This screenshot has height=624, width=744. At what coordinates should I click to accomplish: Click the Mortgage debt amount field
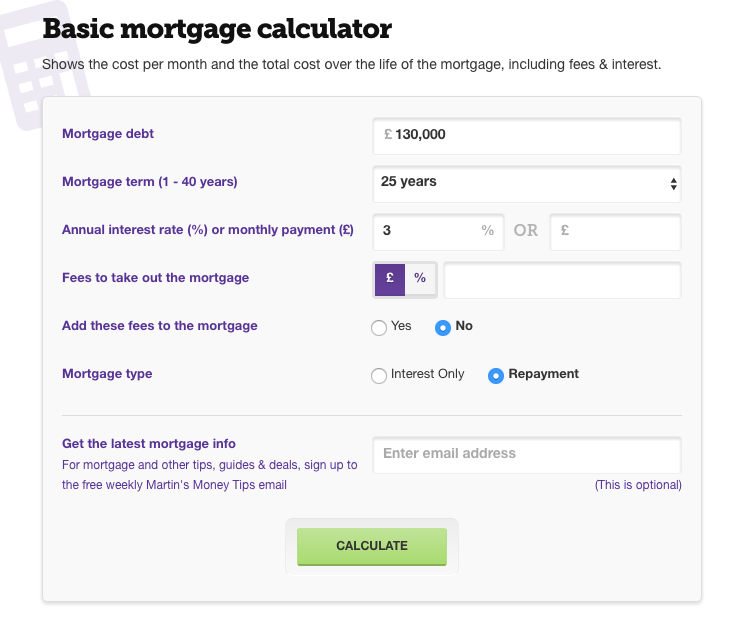click(527, 136)
